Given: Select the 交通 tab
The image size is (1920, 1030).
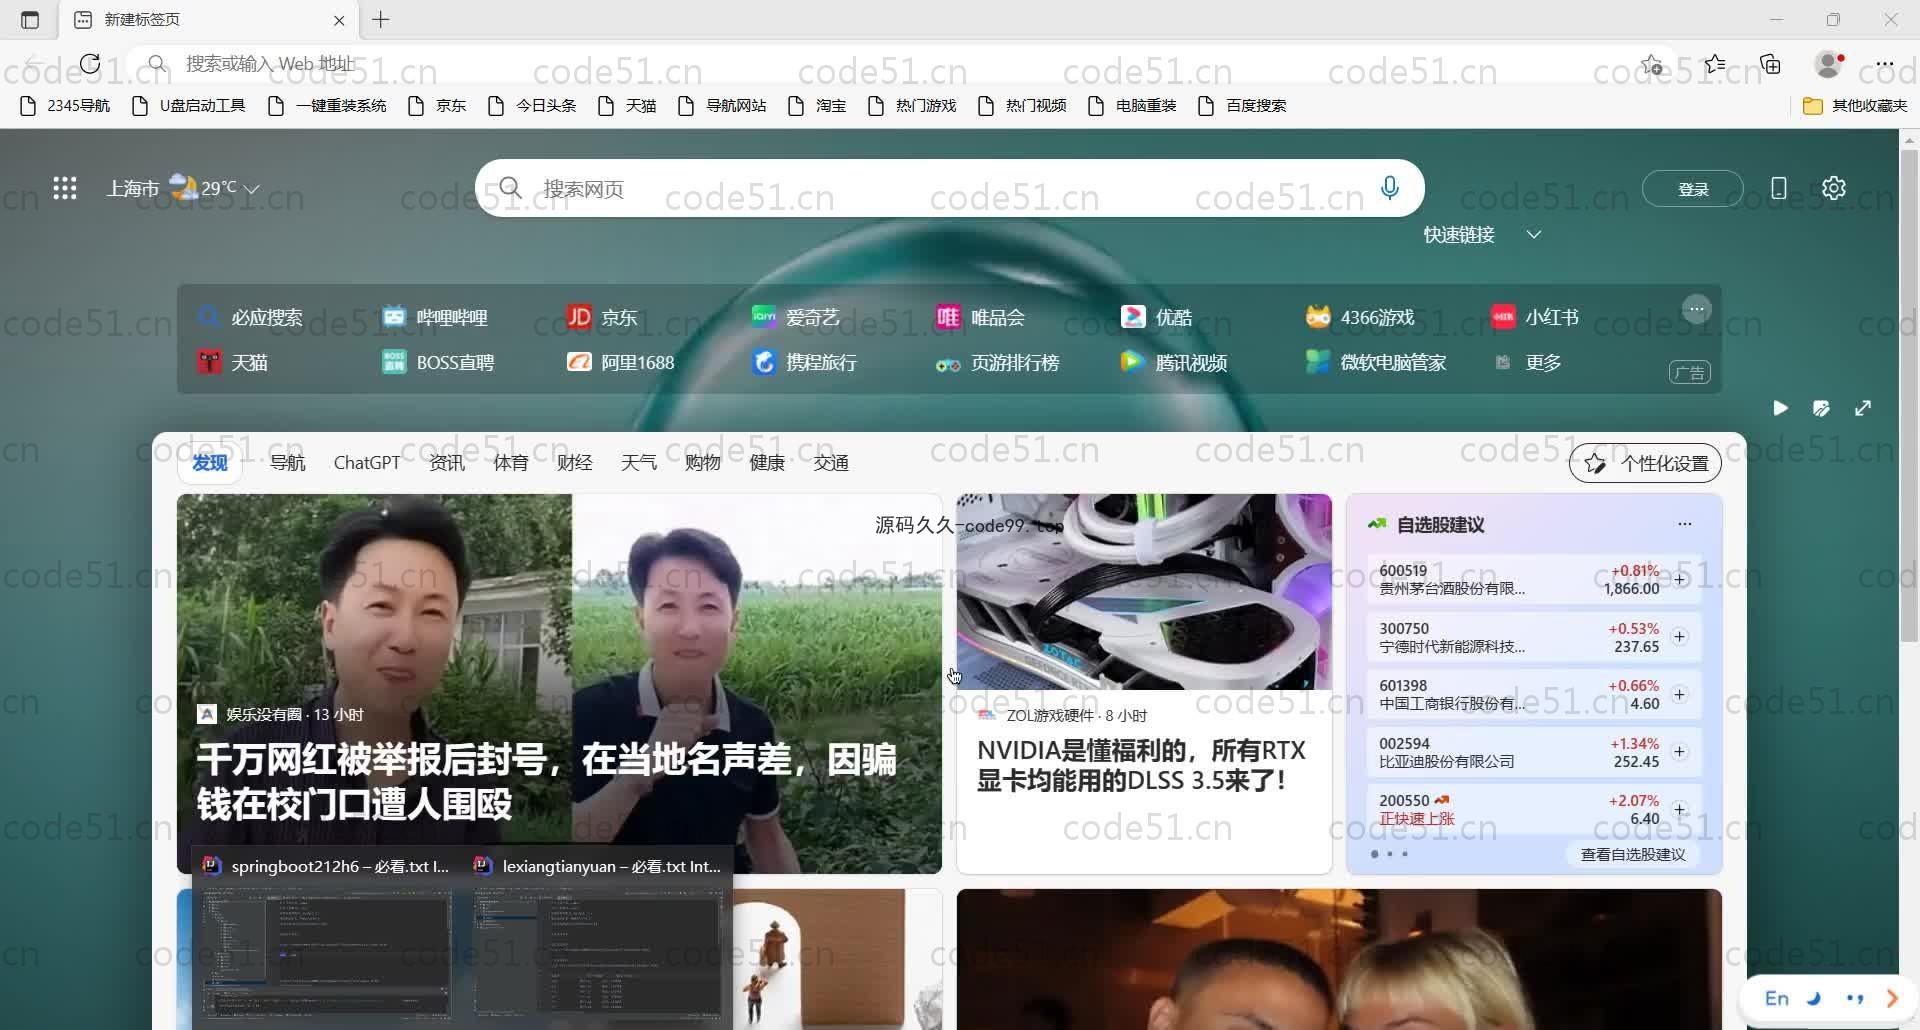Looking at the screenshot, I should [831, 463].
